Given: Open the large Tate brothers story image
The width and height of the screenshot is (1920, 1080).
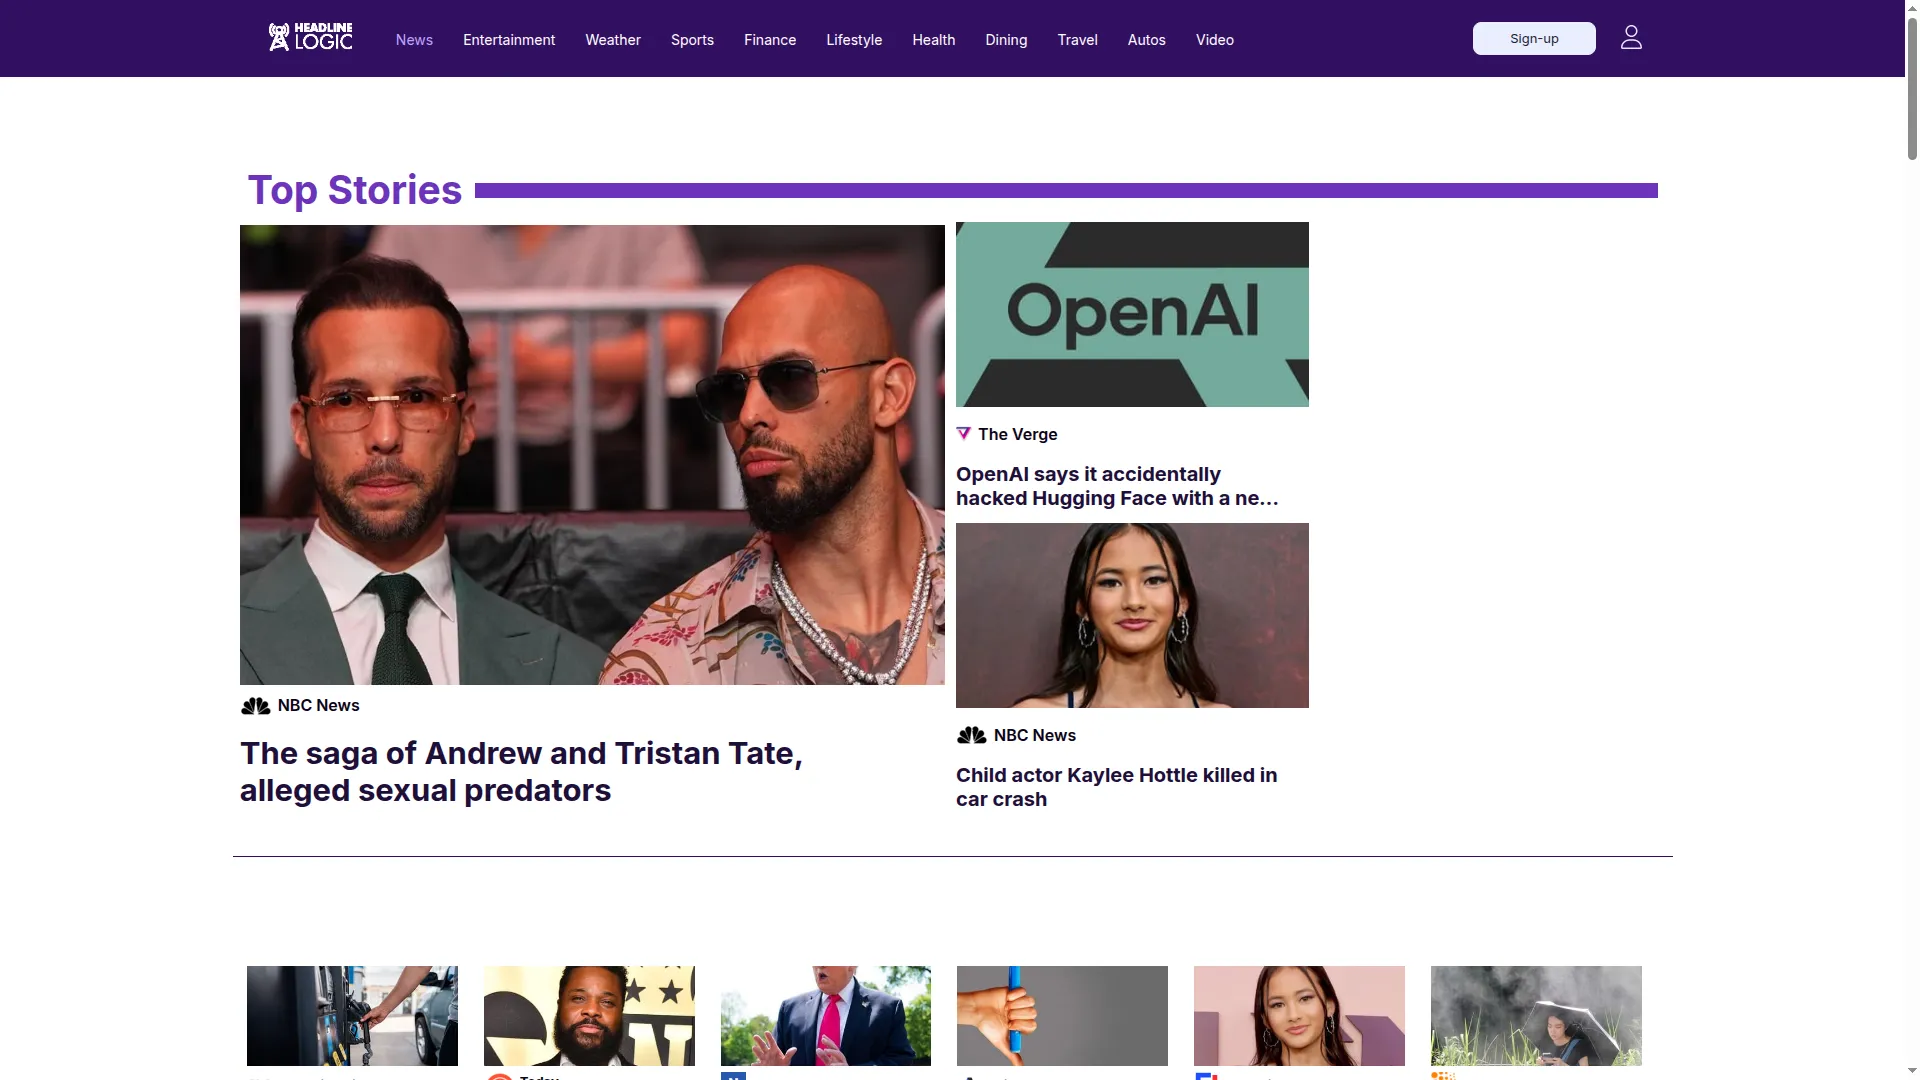Looking at the screenshot, I should [x=592, y=455].
